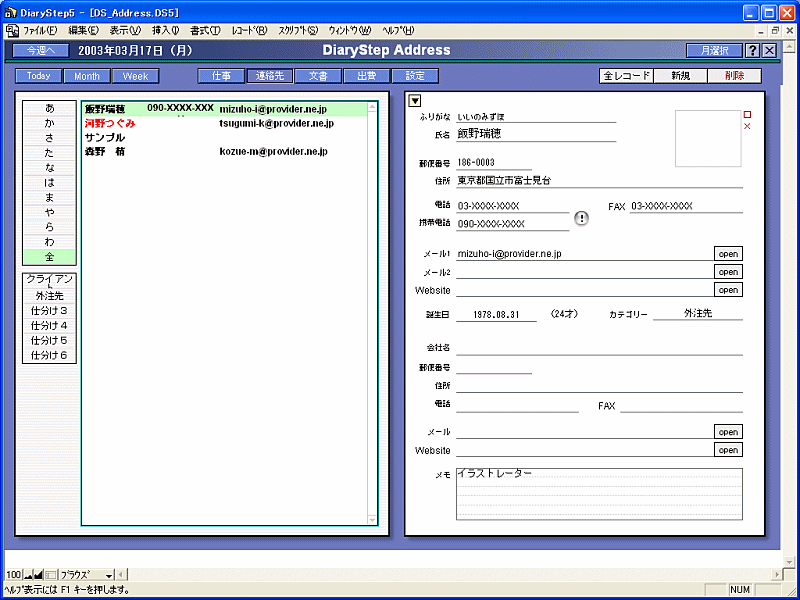Open the 月選択 month selector
The height and width of the screenshot is (600, 800).
(713, 51)
